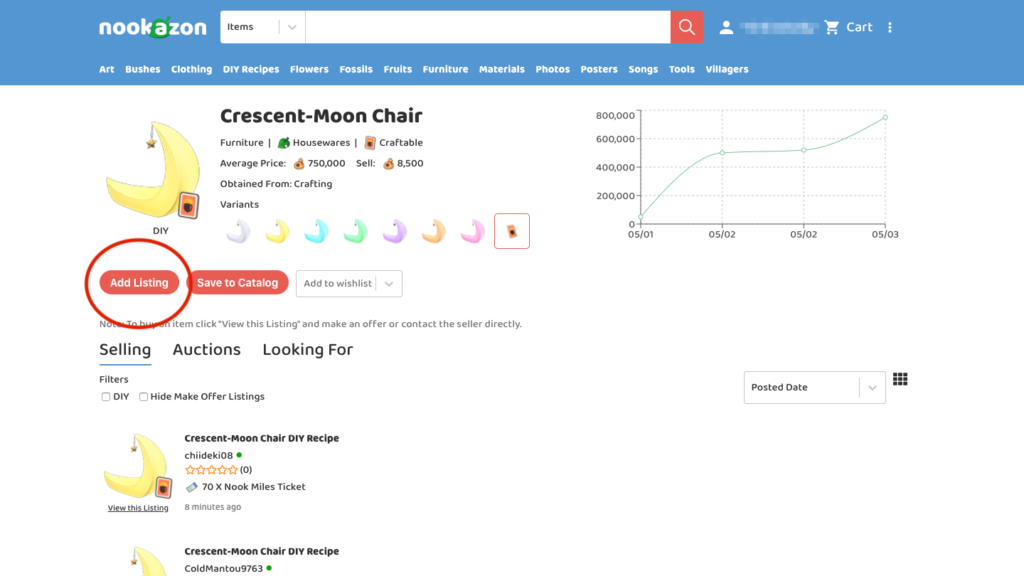Viewport: 1024px width, 576px height.
Task: Click the Add Listing button
Action: tap(139, 283)
